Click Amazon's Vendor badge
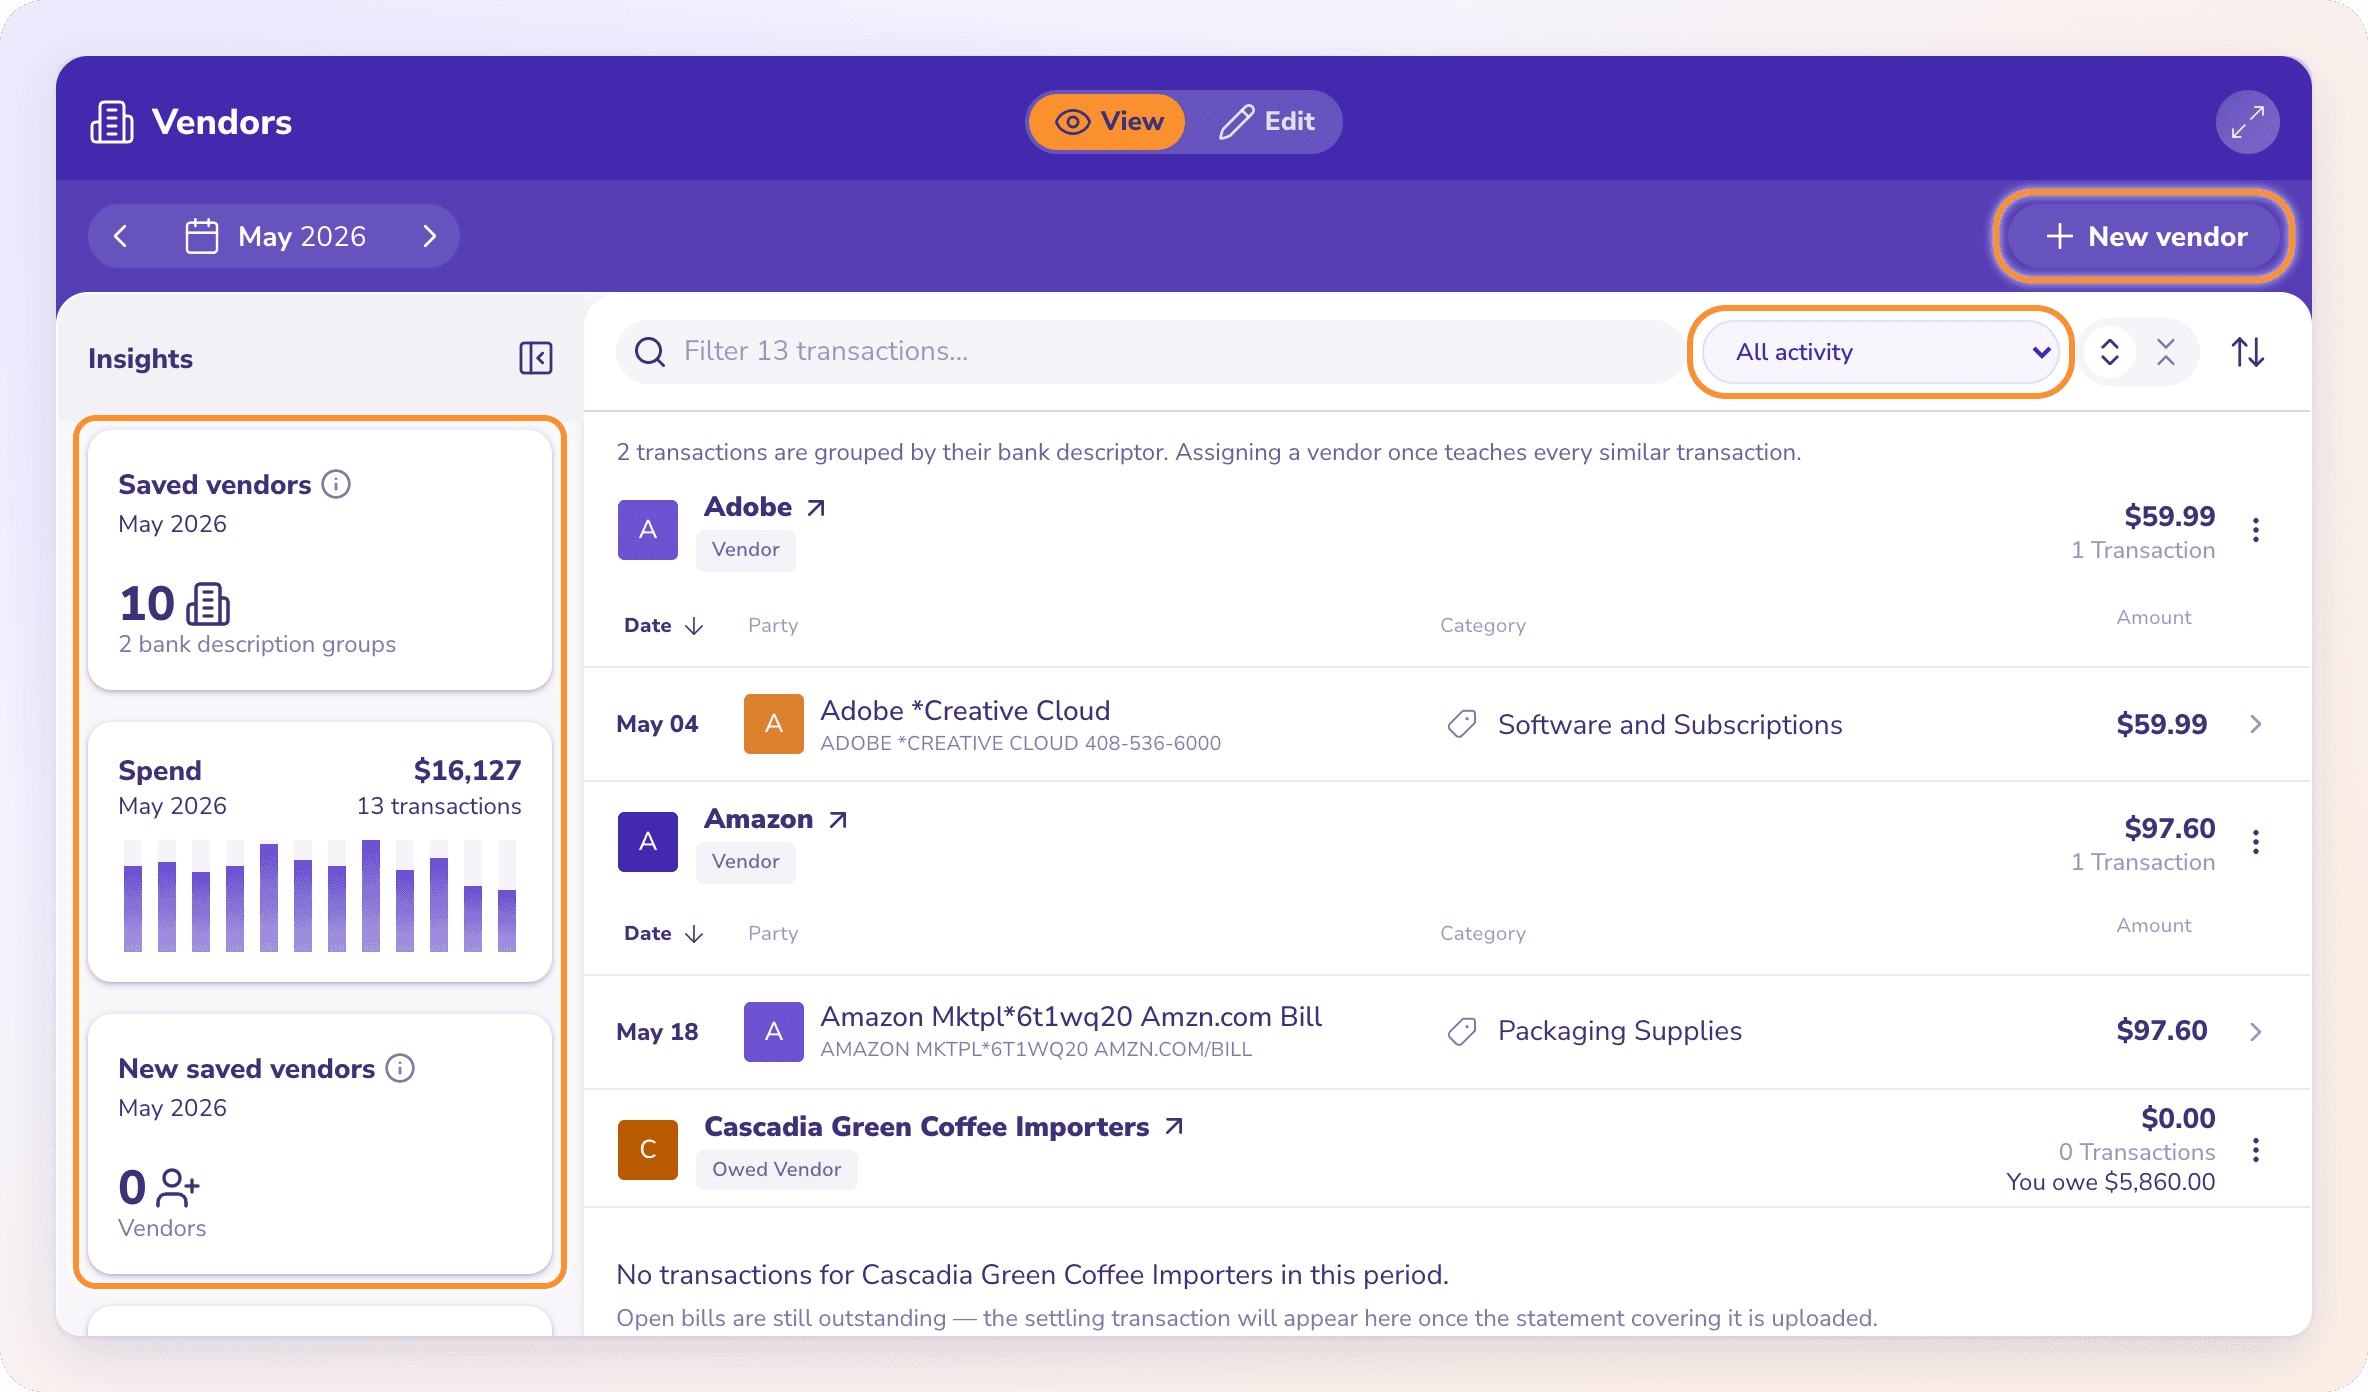Viewport: 2368px width, 1392px height. tap(746, 862)
